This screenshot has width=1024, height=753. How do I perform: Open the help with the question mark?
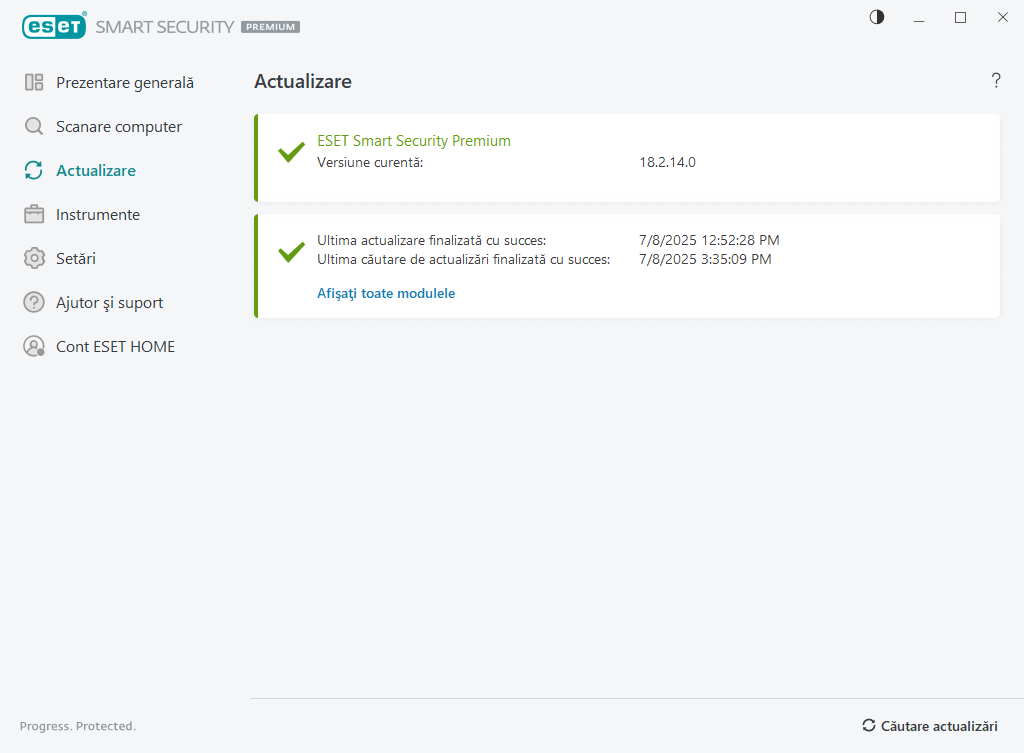[x=996, y=81]
